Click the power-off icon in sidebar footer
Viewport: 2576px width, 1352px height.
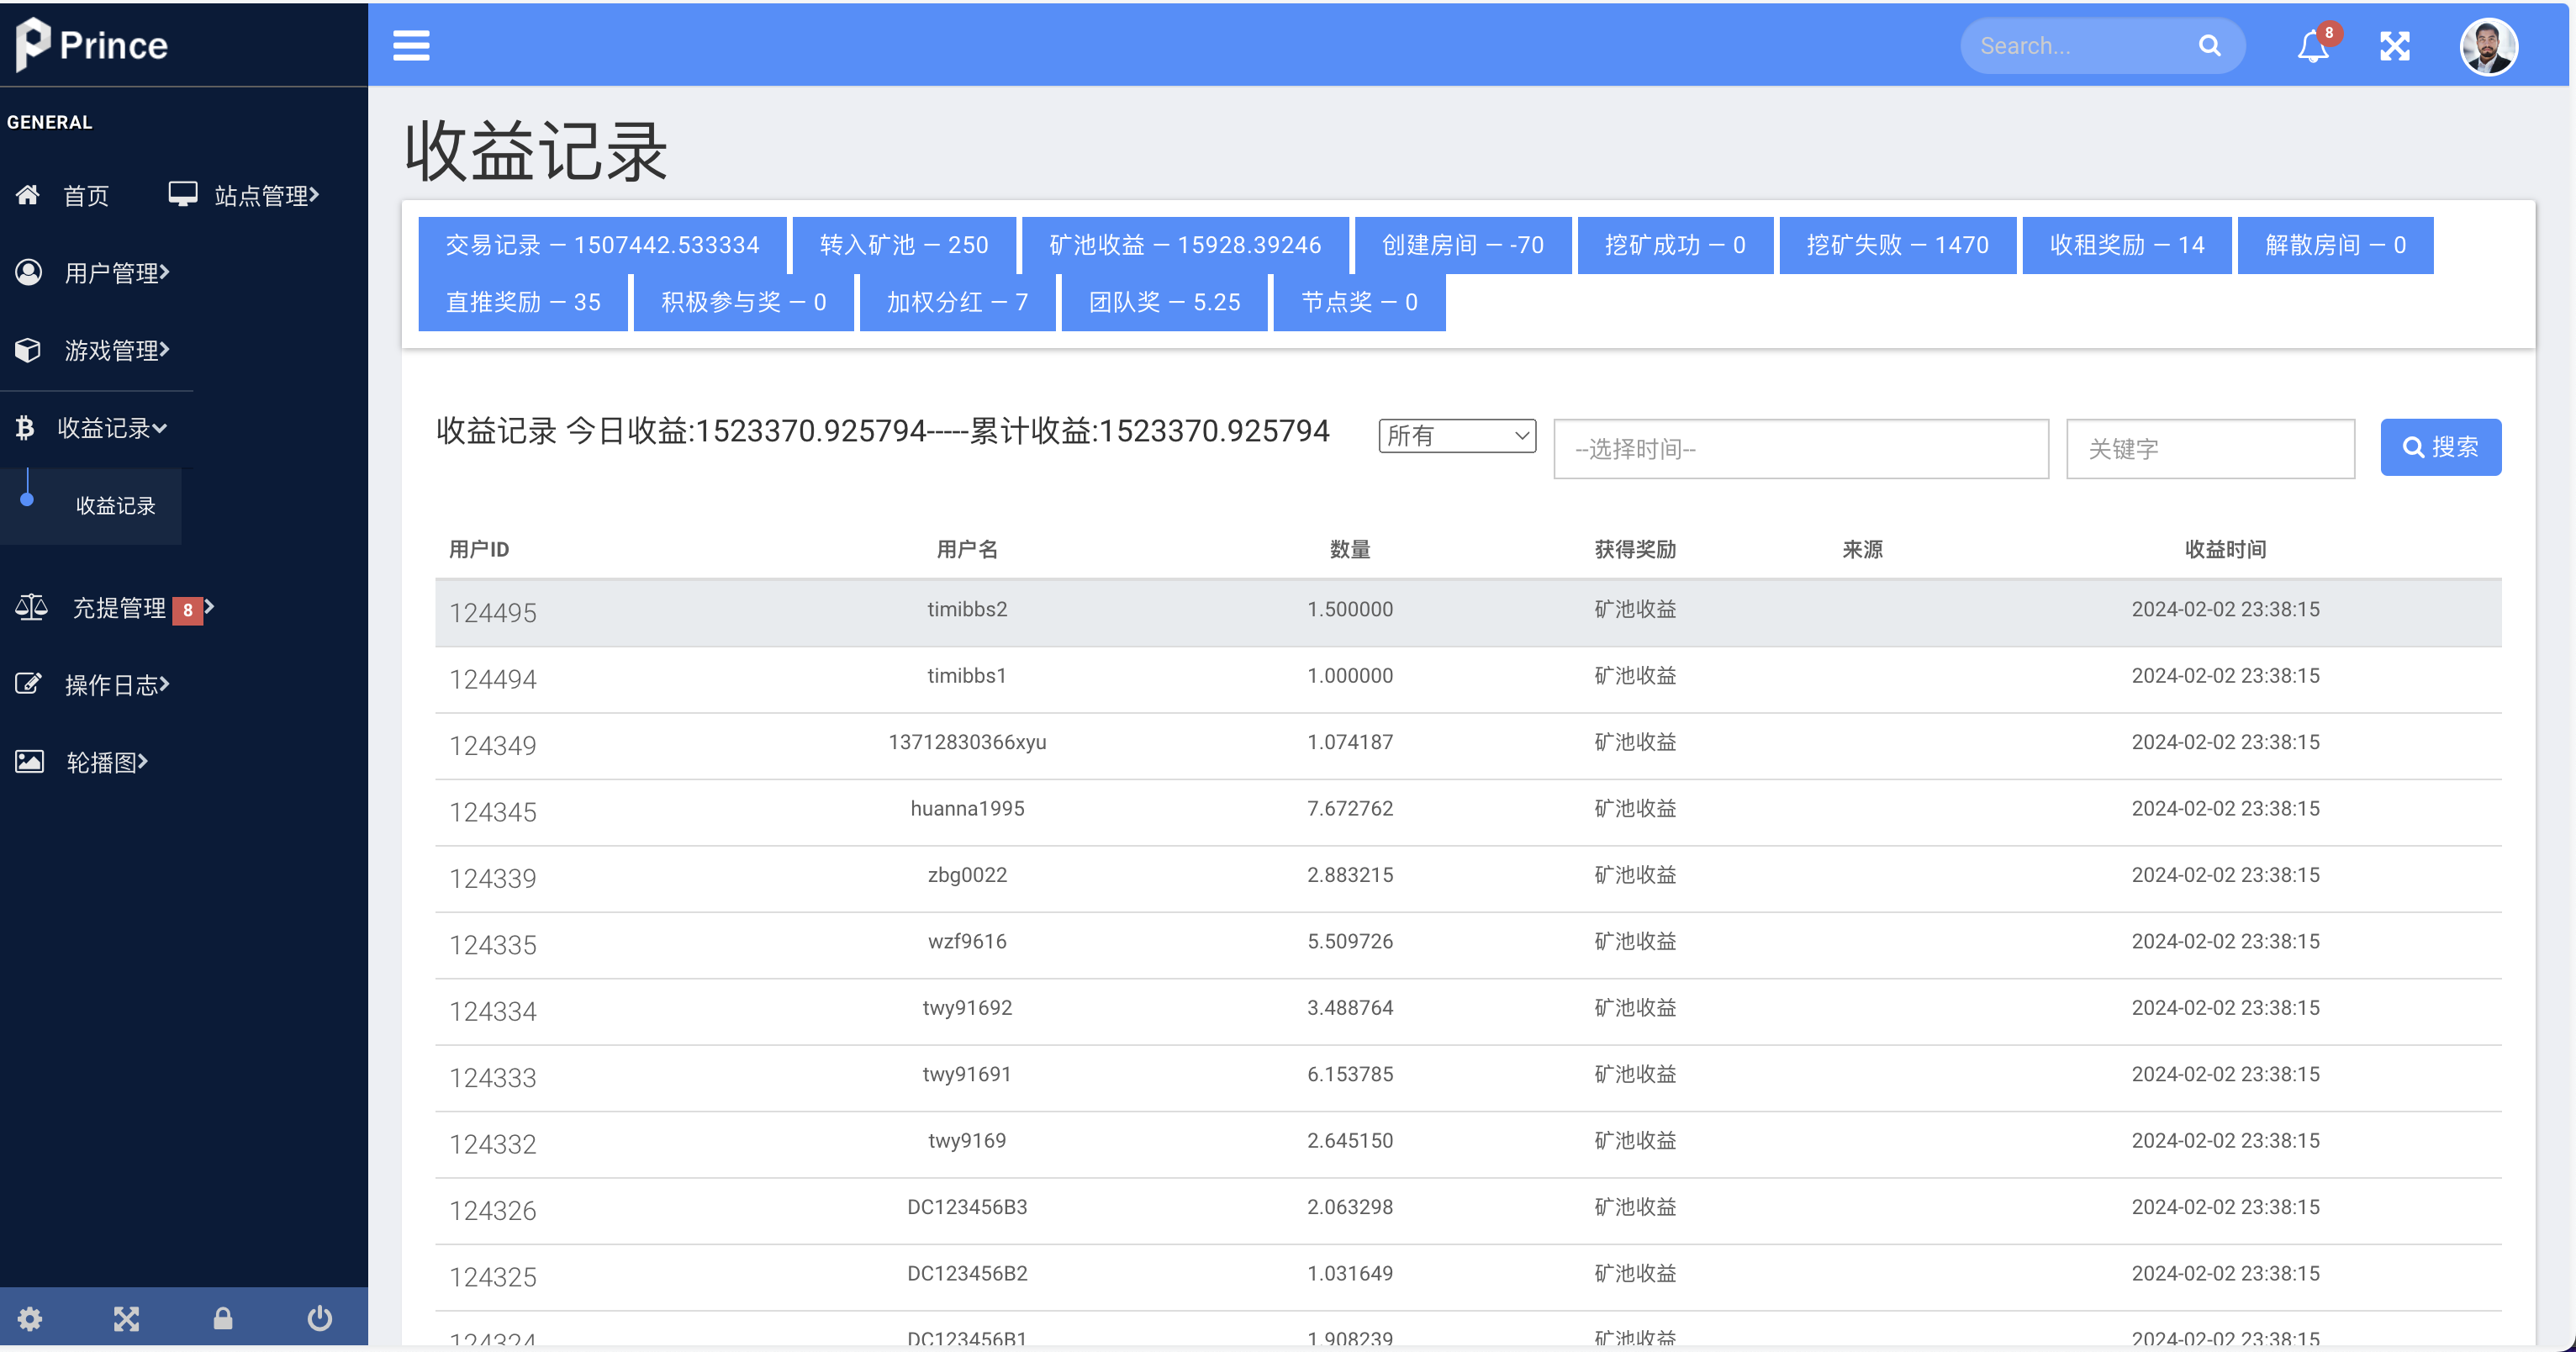pos(318,1318)
